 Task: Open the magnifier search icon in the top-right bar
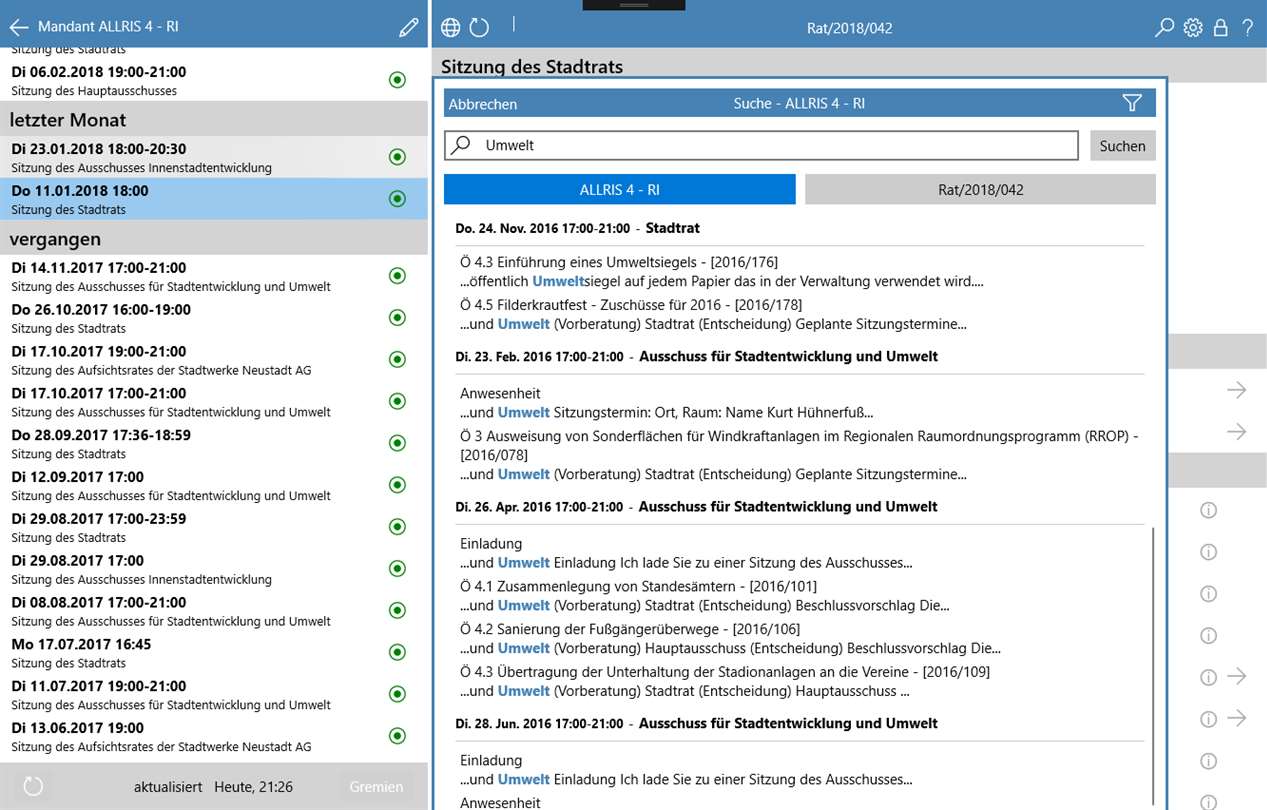click(1164, 28)
